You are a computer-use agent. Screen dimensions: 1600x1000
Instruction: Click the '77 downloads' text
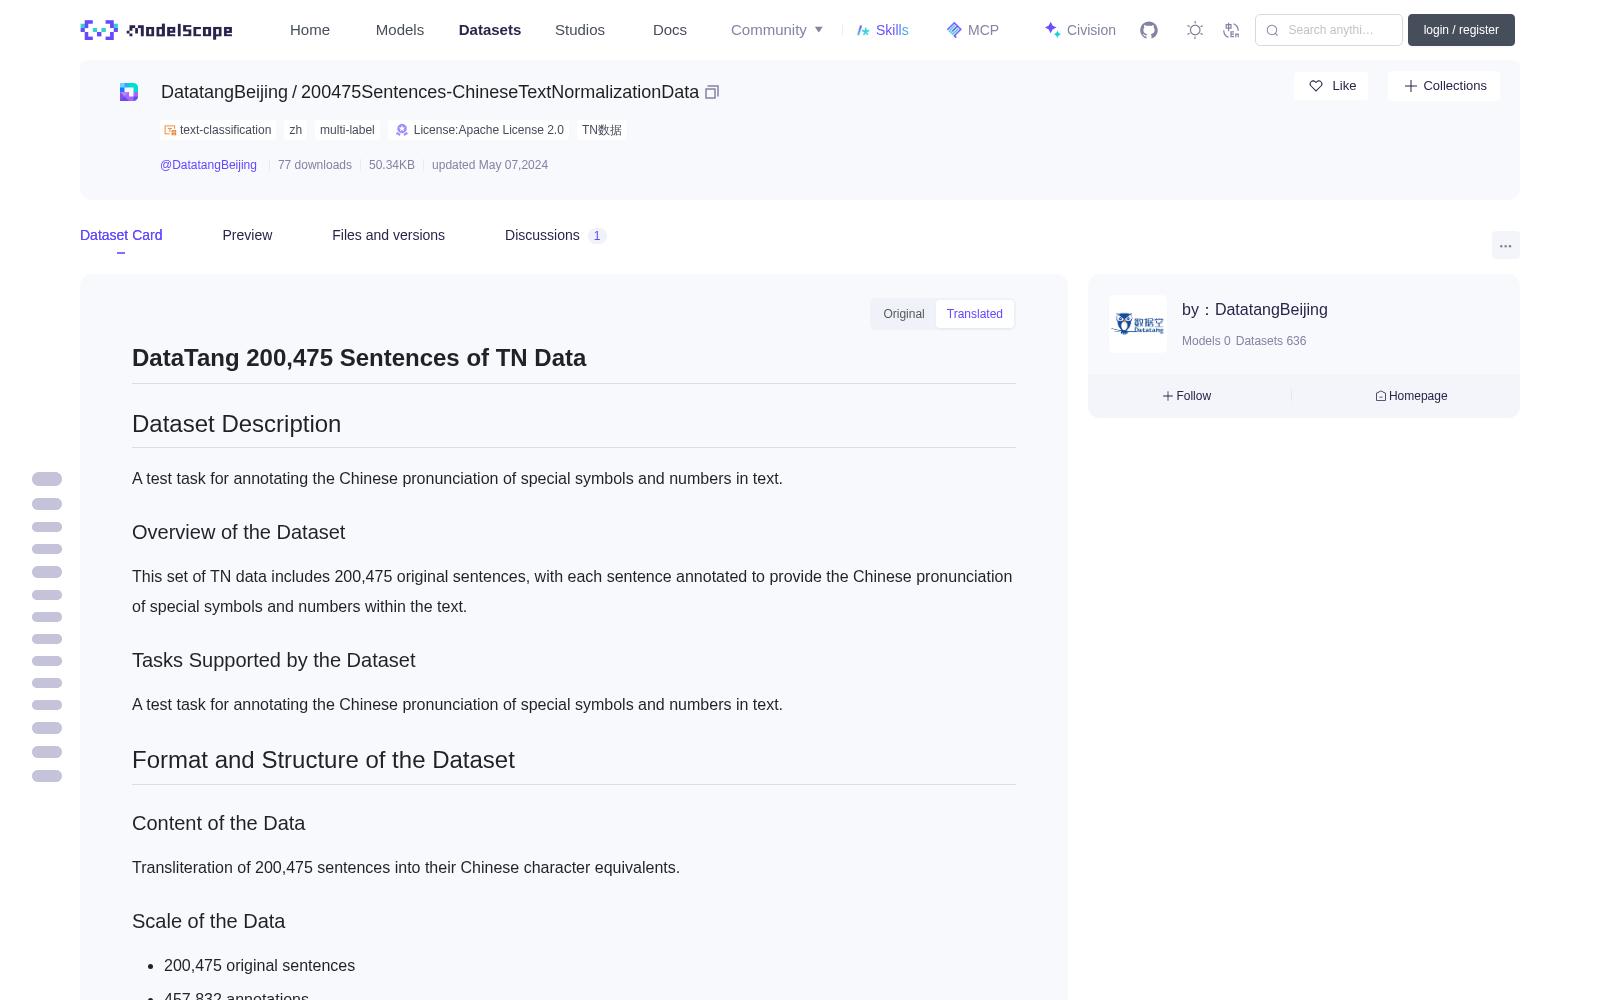(315, 165)
